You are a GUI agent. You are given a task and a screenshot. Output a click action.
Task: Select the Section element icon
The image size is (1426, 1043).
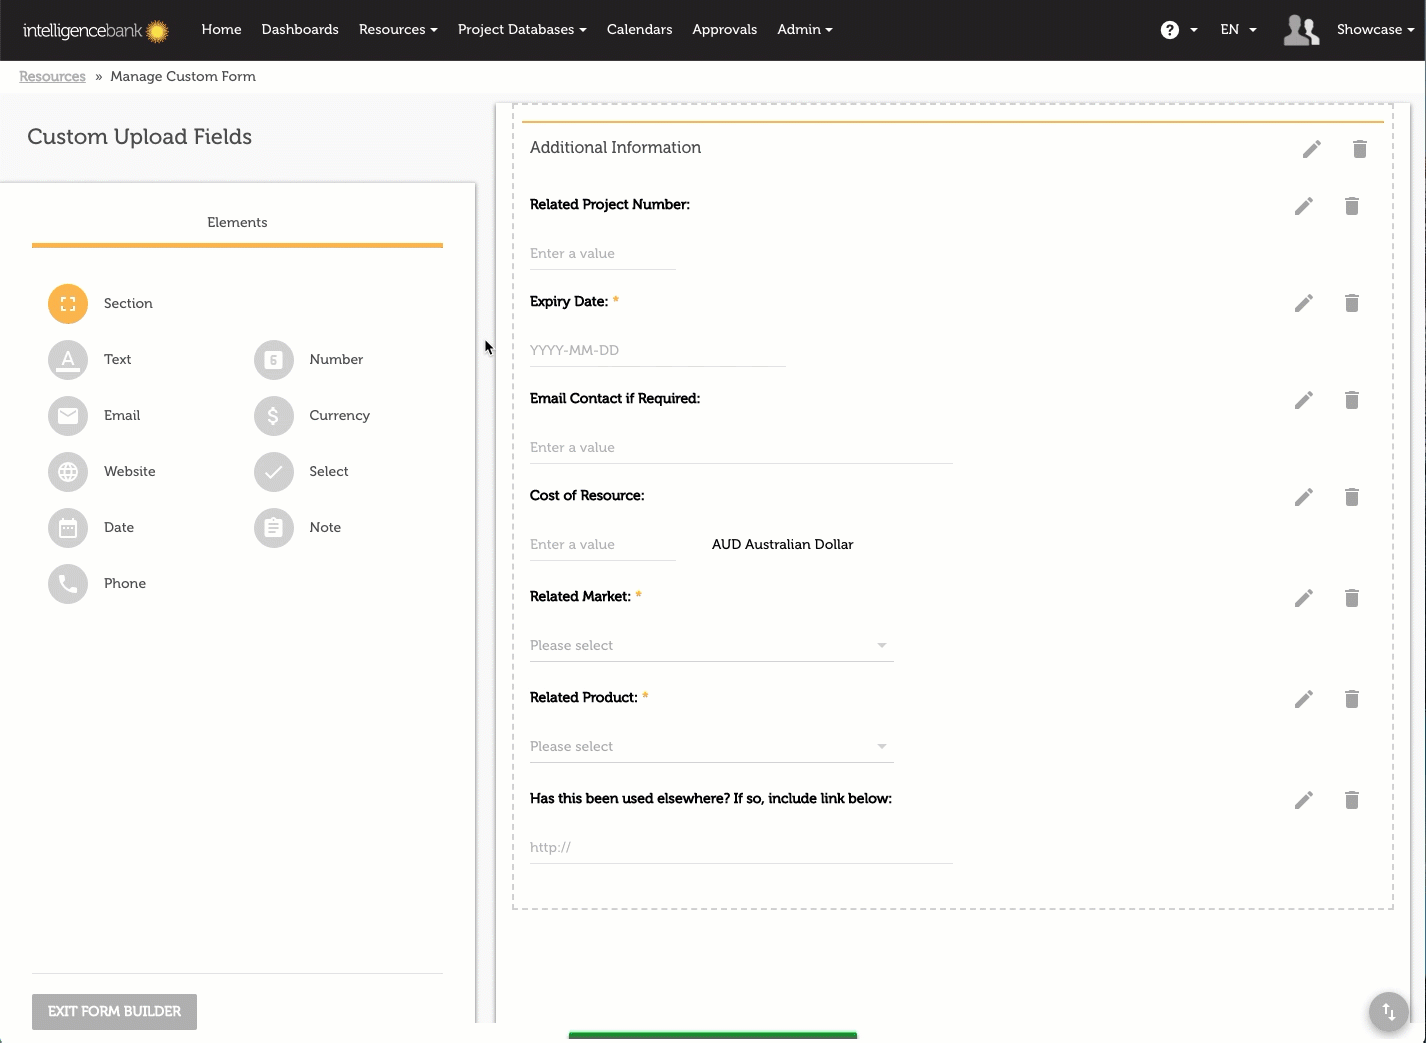tap(68, 304)
